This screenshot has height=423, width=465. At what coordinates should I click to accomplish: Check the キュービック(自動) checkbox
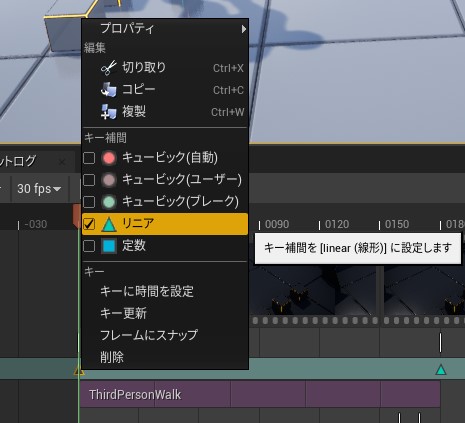click(89, 158)
